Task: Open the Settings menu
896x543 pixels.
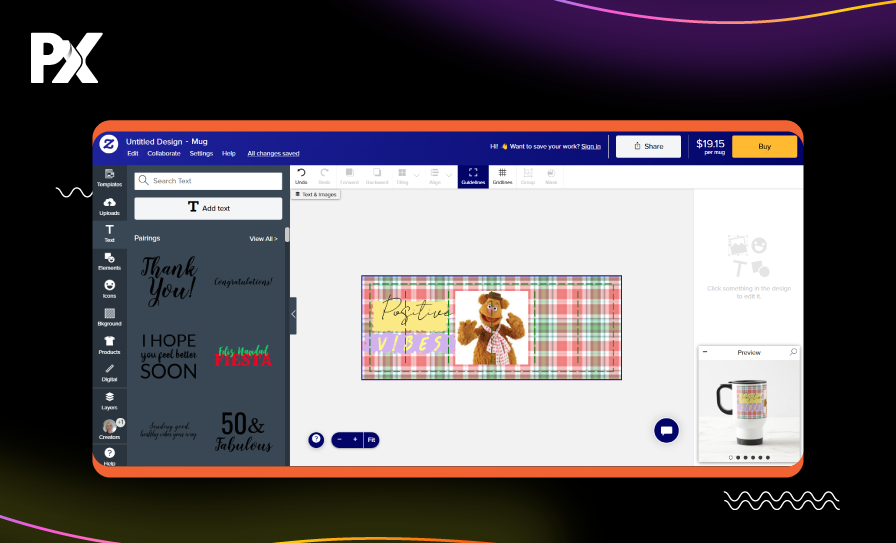Action: pyautogui.click(x=201, y=153)
